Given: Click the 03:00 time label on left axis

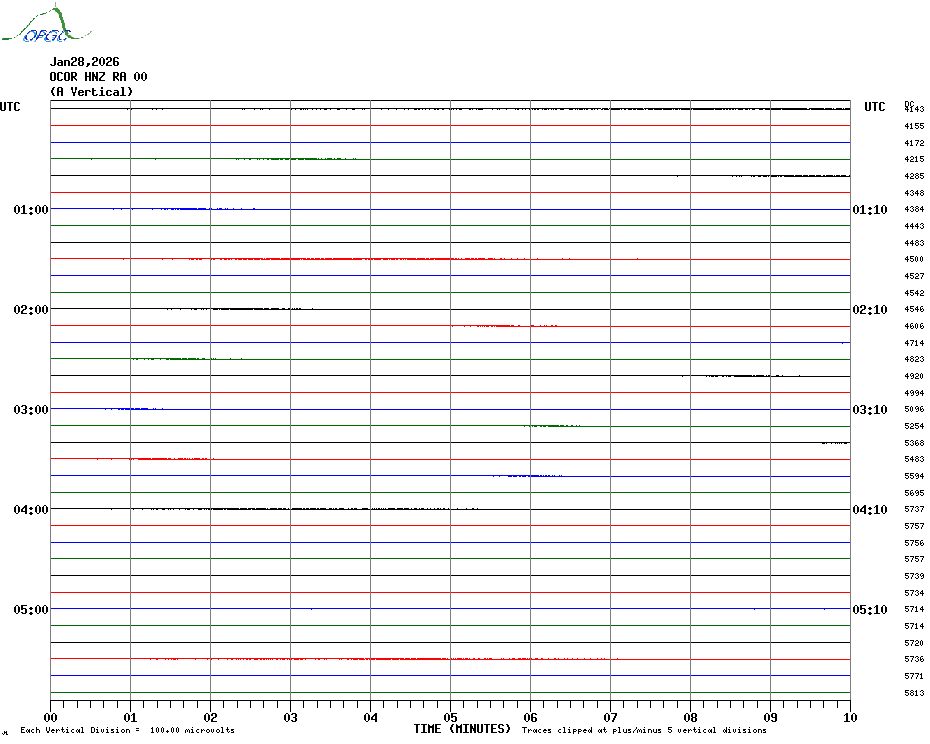Looking at the screenshot, I should coord(31,410).
